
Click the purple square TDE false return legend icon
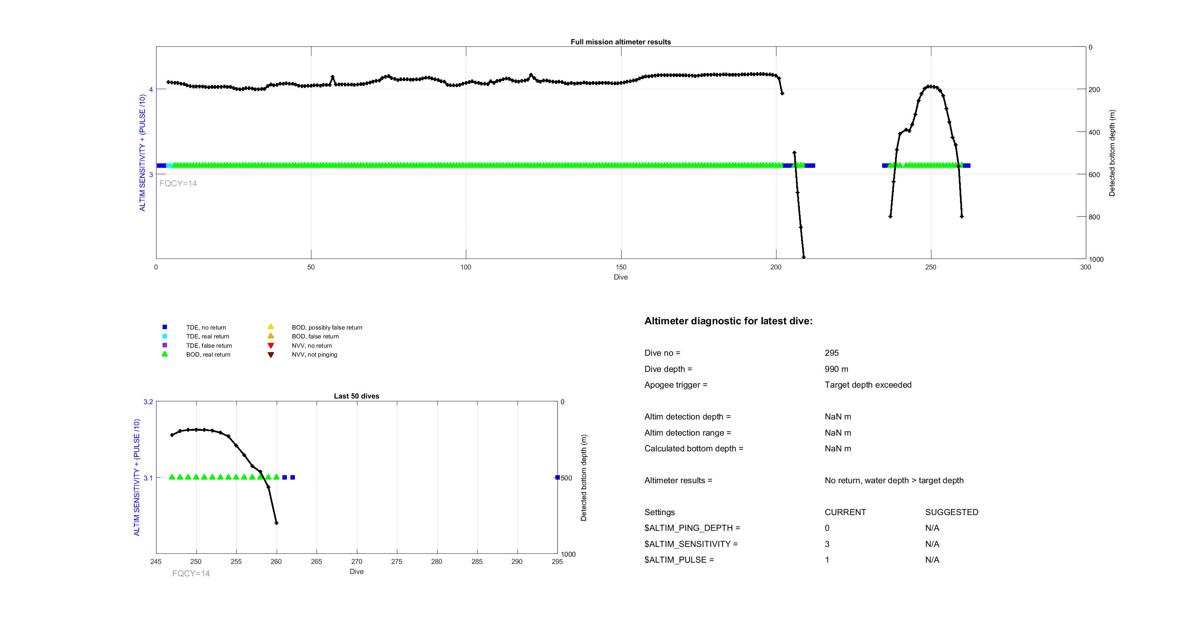[165, 345]
